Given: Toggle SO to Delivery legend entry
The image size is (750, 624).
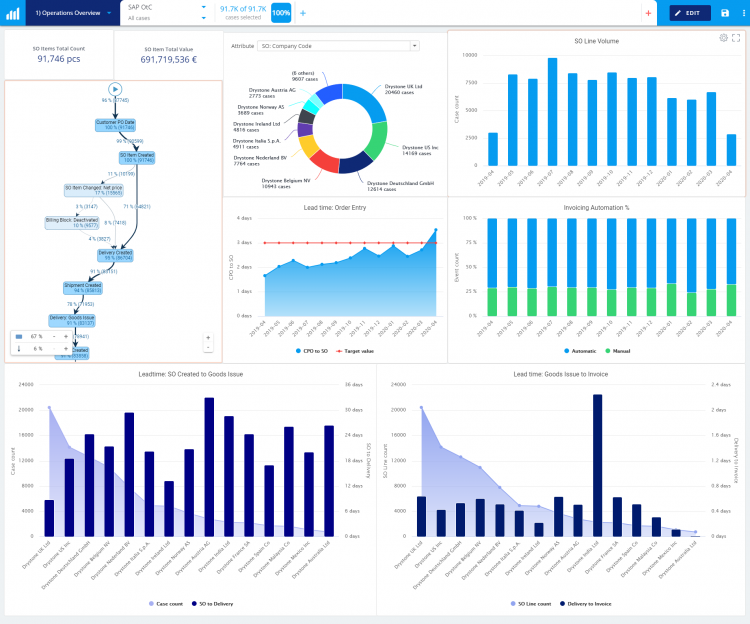Looking at the screenshot, I should click(x=212, y=604).
